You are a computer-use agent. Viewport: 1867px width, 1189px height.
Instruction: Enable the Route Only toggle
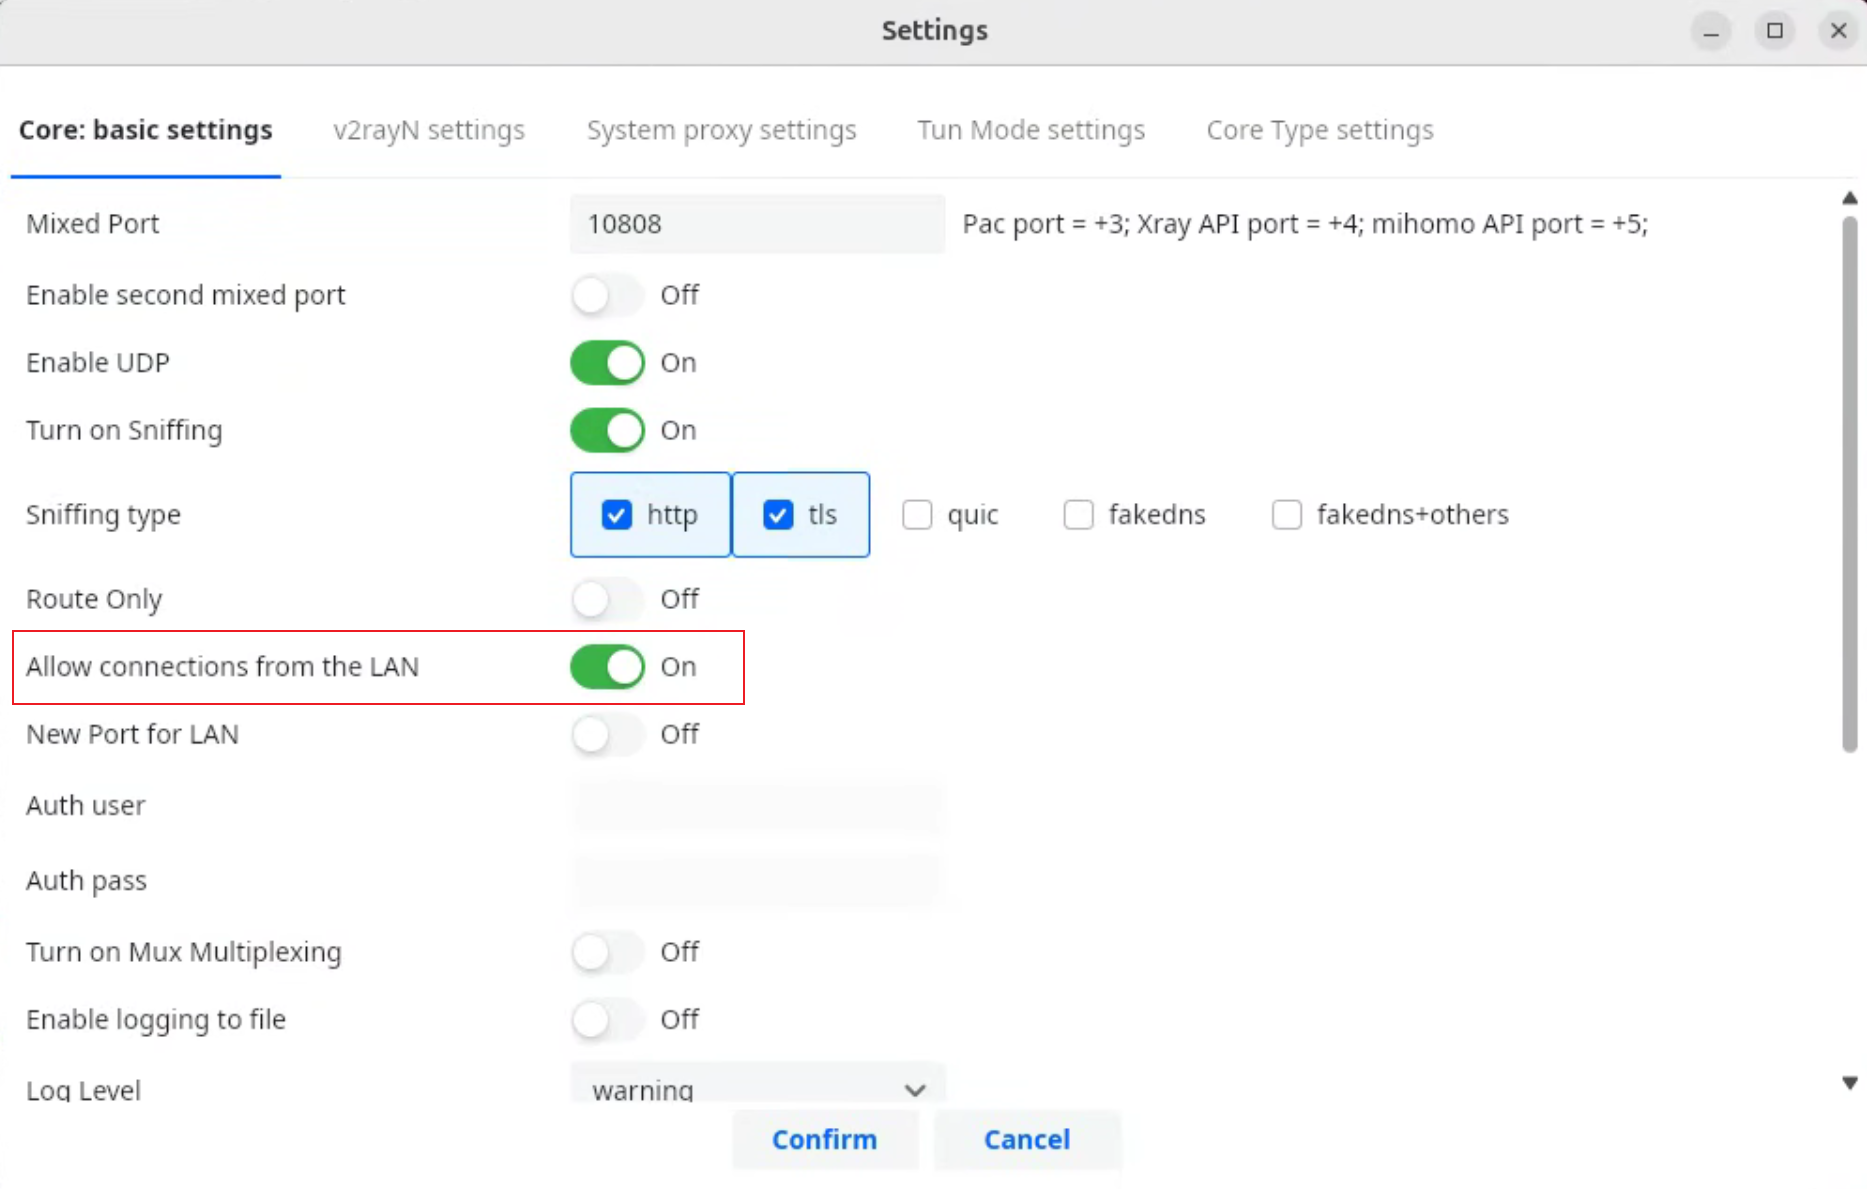pos(607,599)
